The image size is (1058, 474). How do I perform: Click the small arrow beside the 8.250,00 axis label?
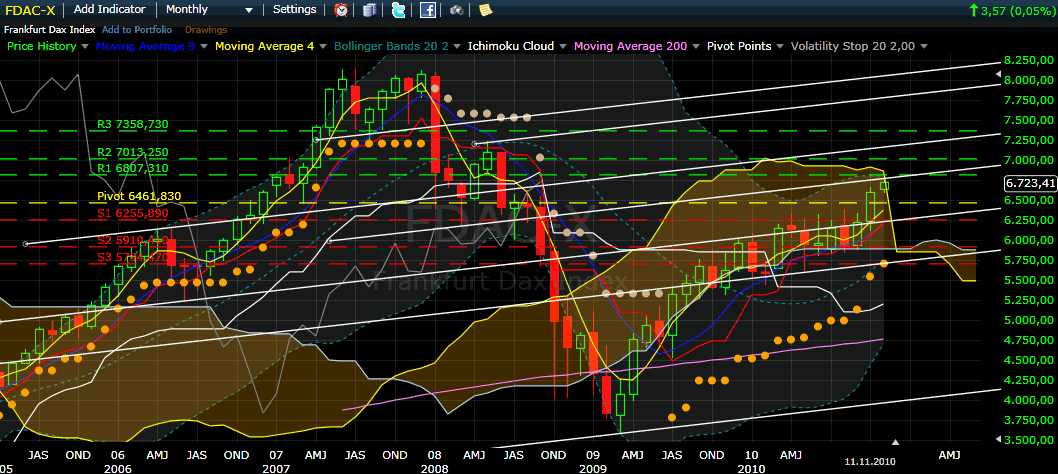(x=998, y=72)
